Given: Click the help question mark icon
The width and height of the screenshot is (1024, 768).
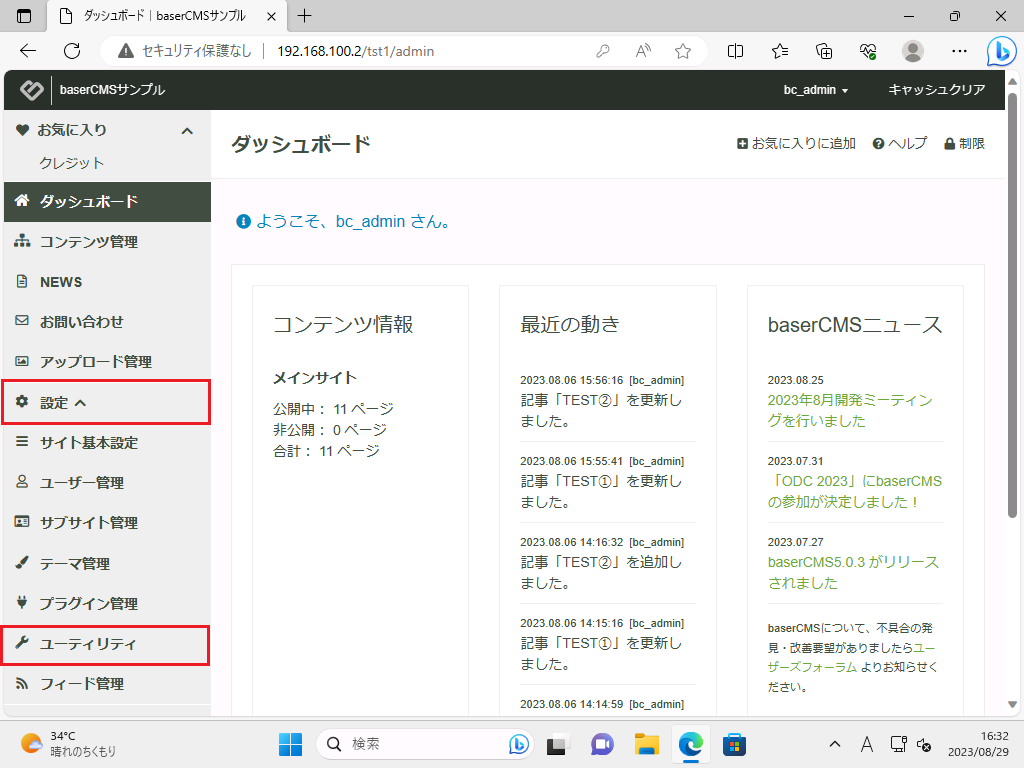Looking at the screenshot, I should [x=878, y=144].
